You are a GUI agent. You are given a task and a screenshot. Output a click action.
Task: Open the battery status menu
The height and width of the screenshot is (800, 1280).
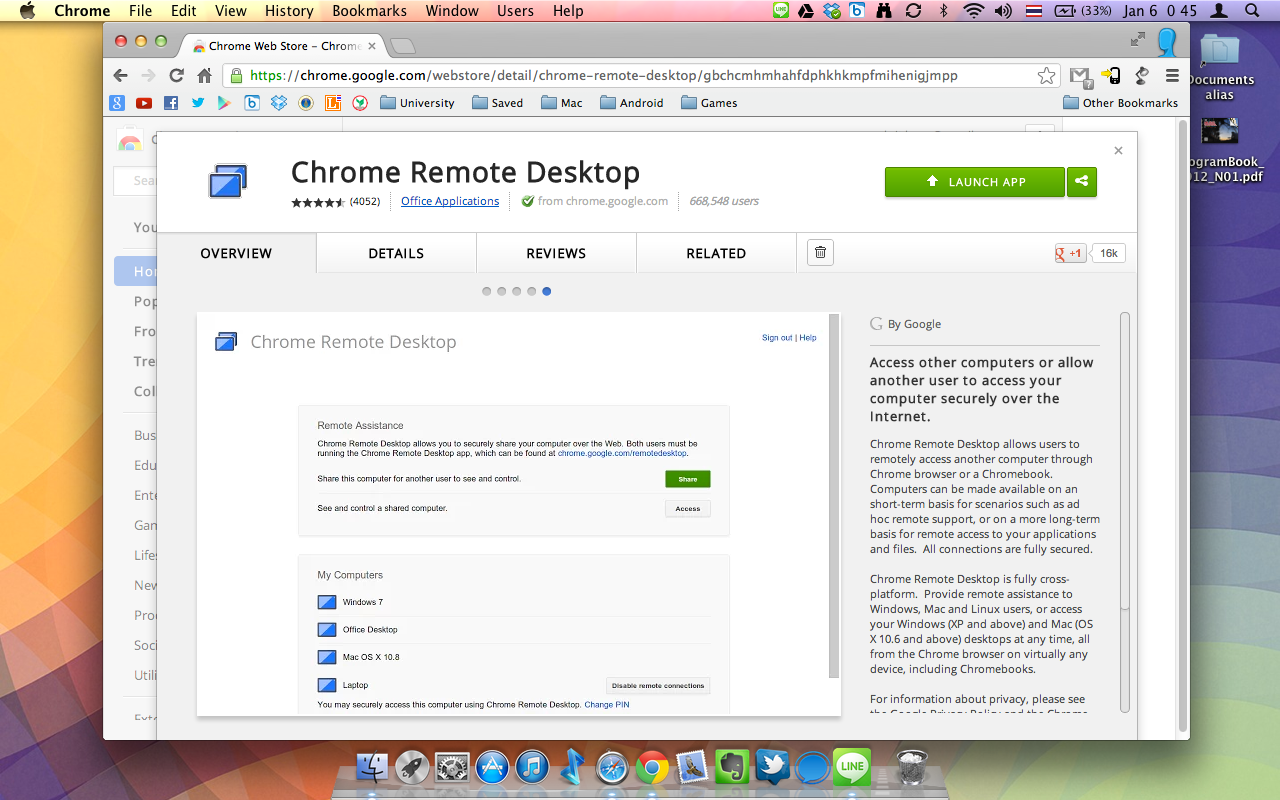[x=1084, y=11]
